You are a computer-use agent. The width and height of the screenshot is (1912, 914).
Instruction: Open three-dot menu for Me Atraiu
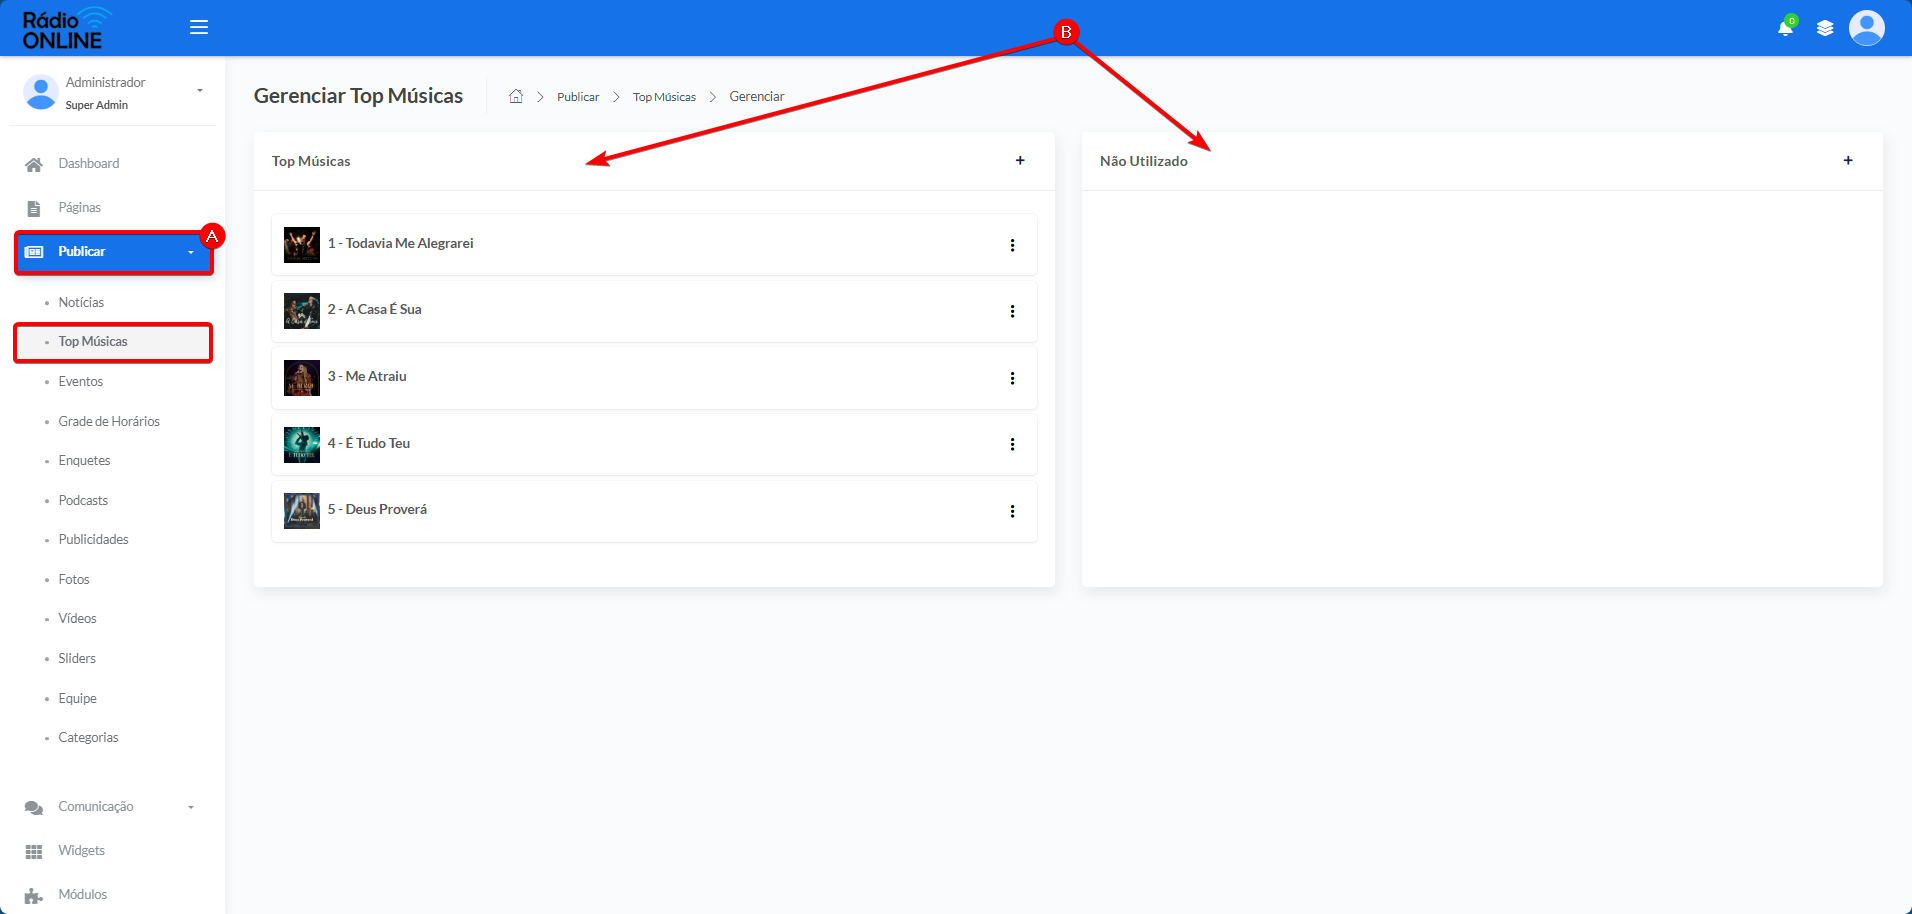pyautogui.click(x=1012, y=378)
